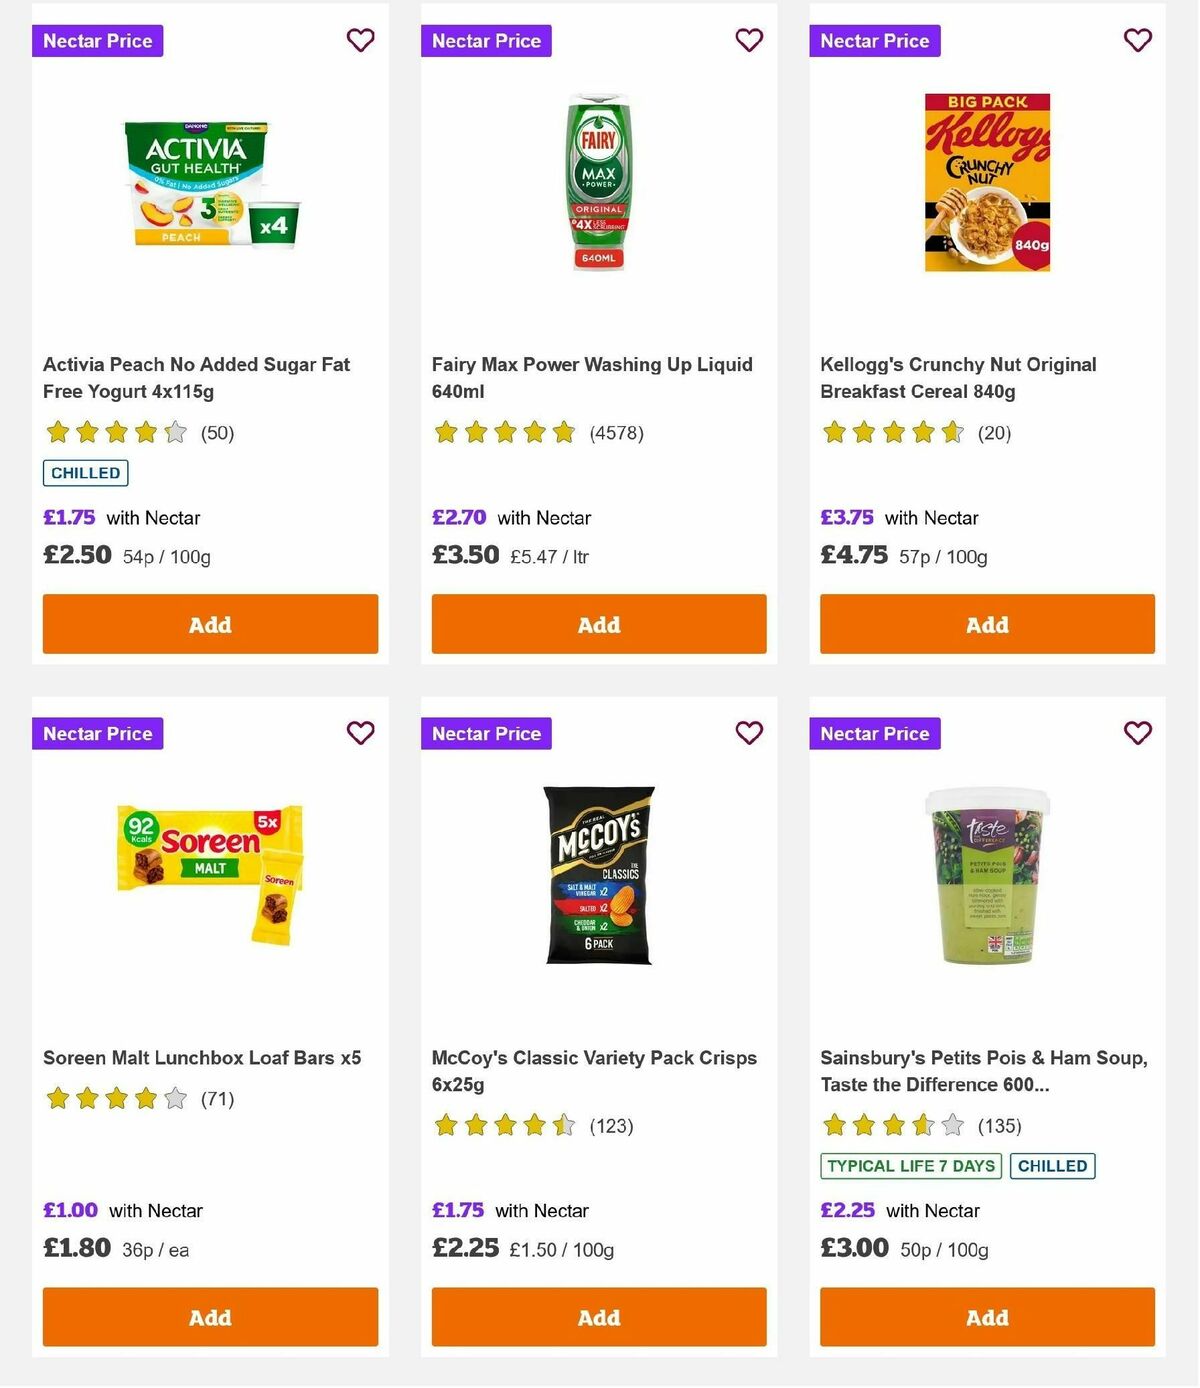1200x1388 pixels.
Task: Toggle favourite off for the Activia yogurt
Action: click(x=360, y=40)
